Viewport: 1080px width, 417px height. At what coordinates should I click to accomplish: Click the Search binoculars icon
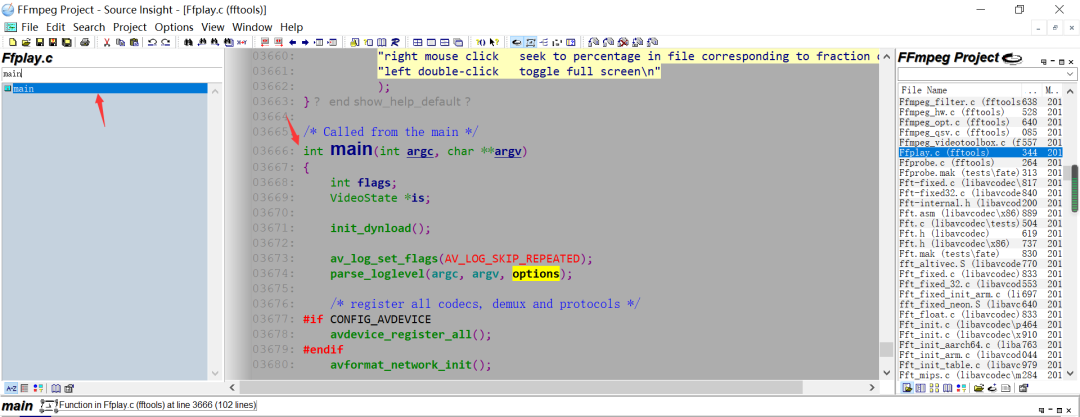coord(190,43)
